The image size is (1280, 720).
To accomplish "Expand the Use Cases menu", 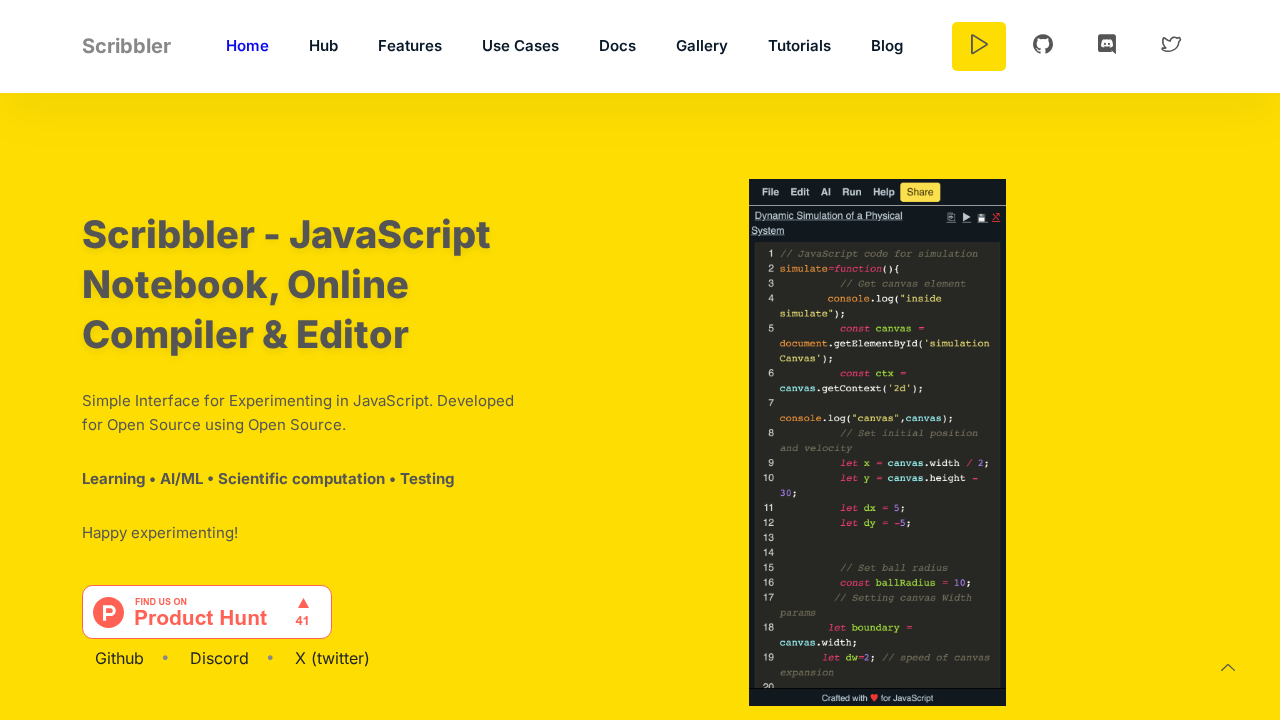I will [520, 46].
